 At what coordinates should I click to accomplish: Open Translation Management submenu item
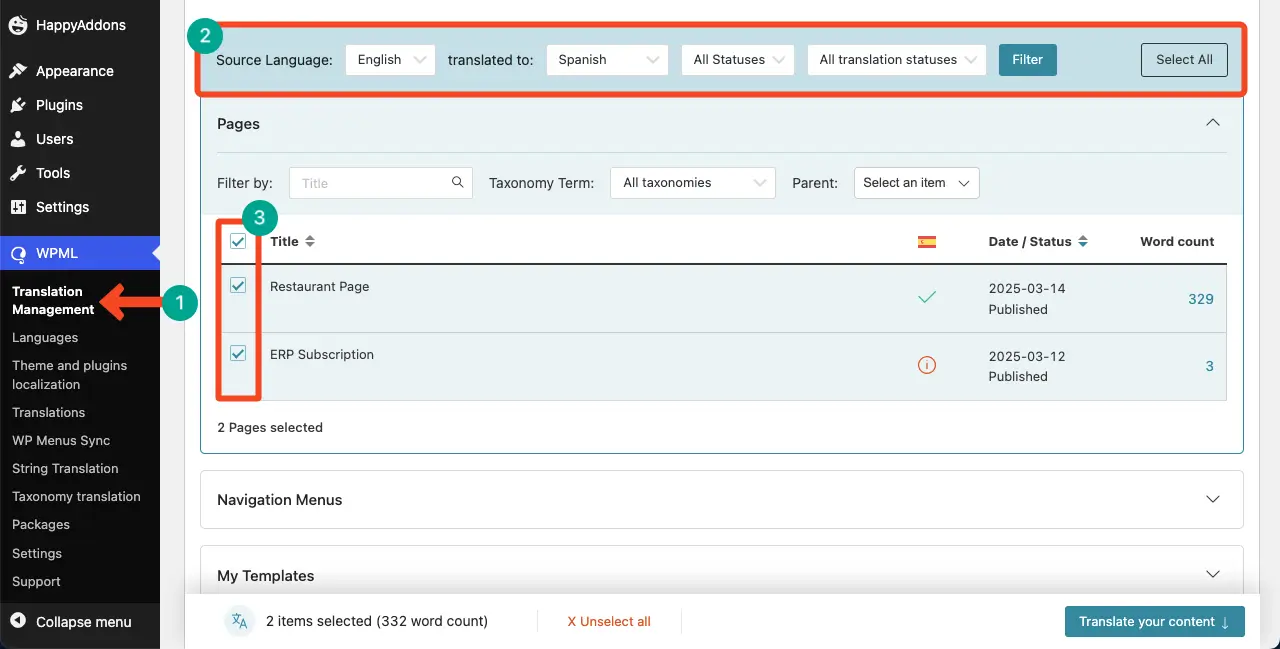point(53,300)
